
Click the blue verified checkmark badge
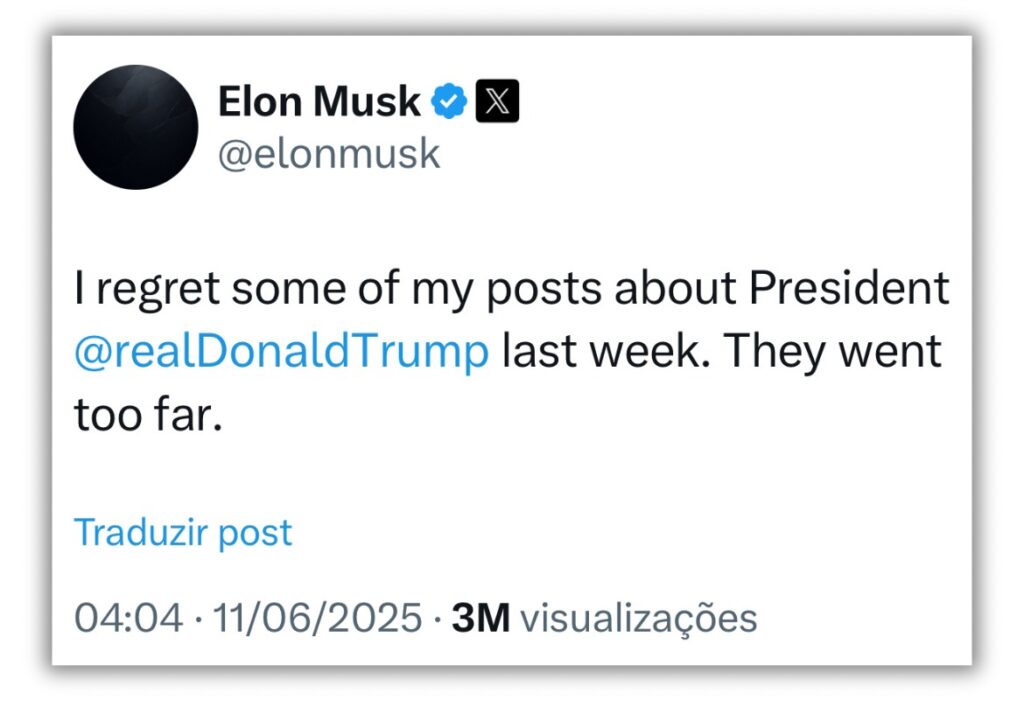(x=449, y=102)
